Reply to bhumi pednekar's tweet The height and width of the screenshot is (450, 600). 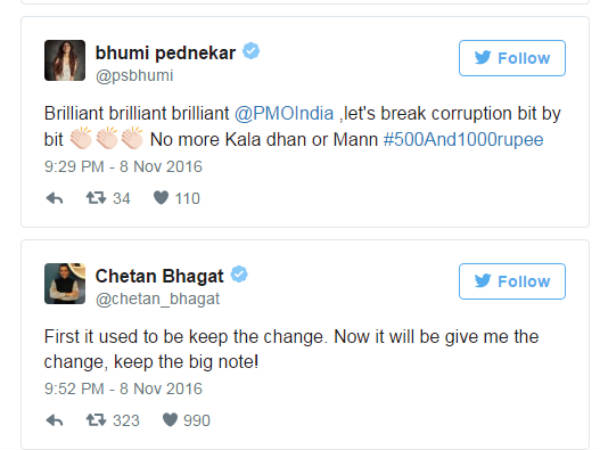[54, 198]
